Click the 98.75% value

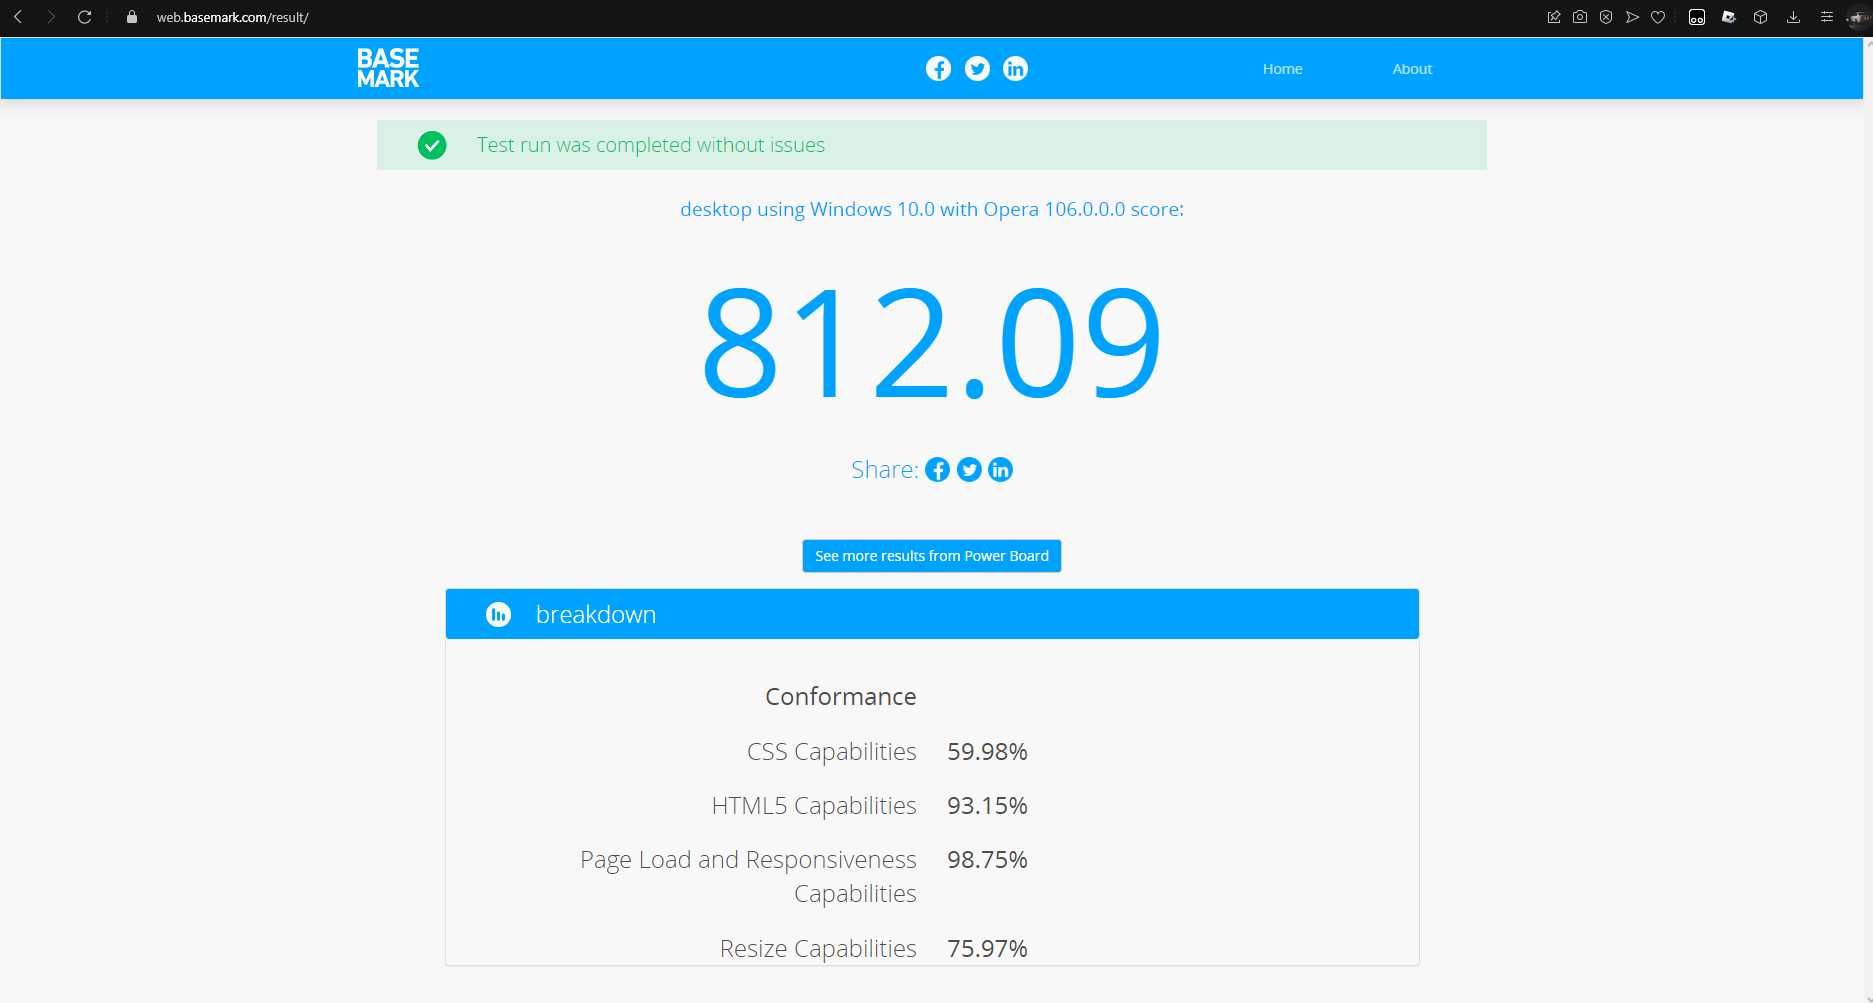click(988, 860)
